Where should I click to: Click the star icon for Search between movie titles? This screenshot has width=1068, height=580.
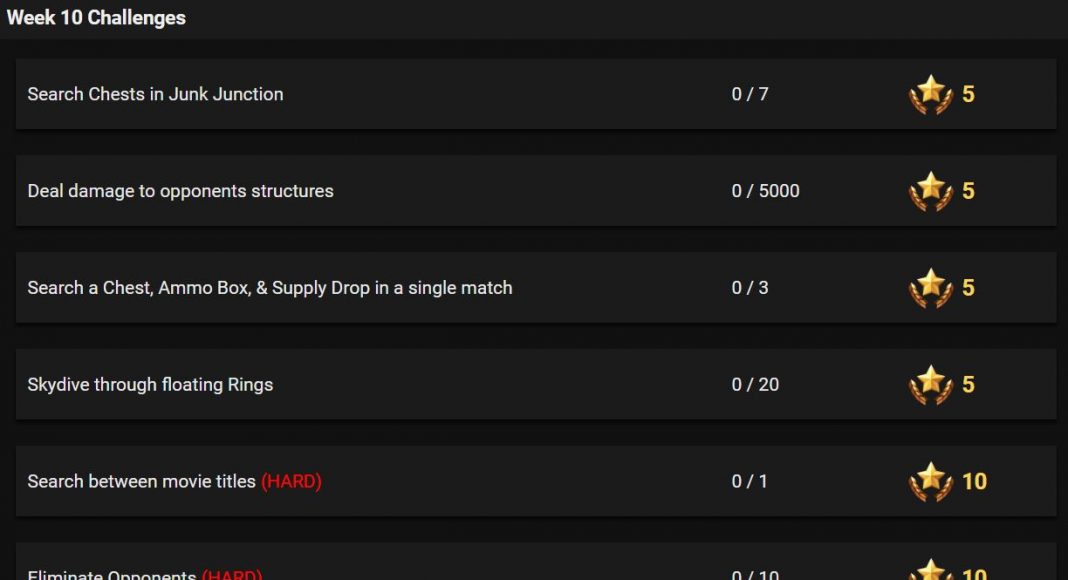click(930, 482)
